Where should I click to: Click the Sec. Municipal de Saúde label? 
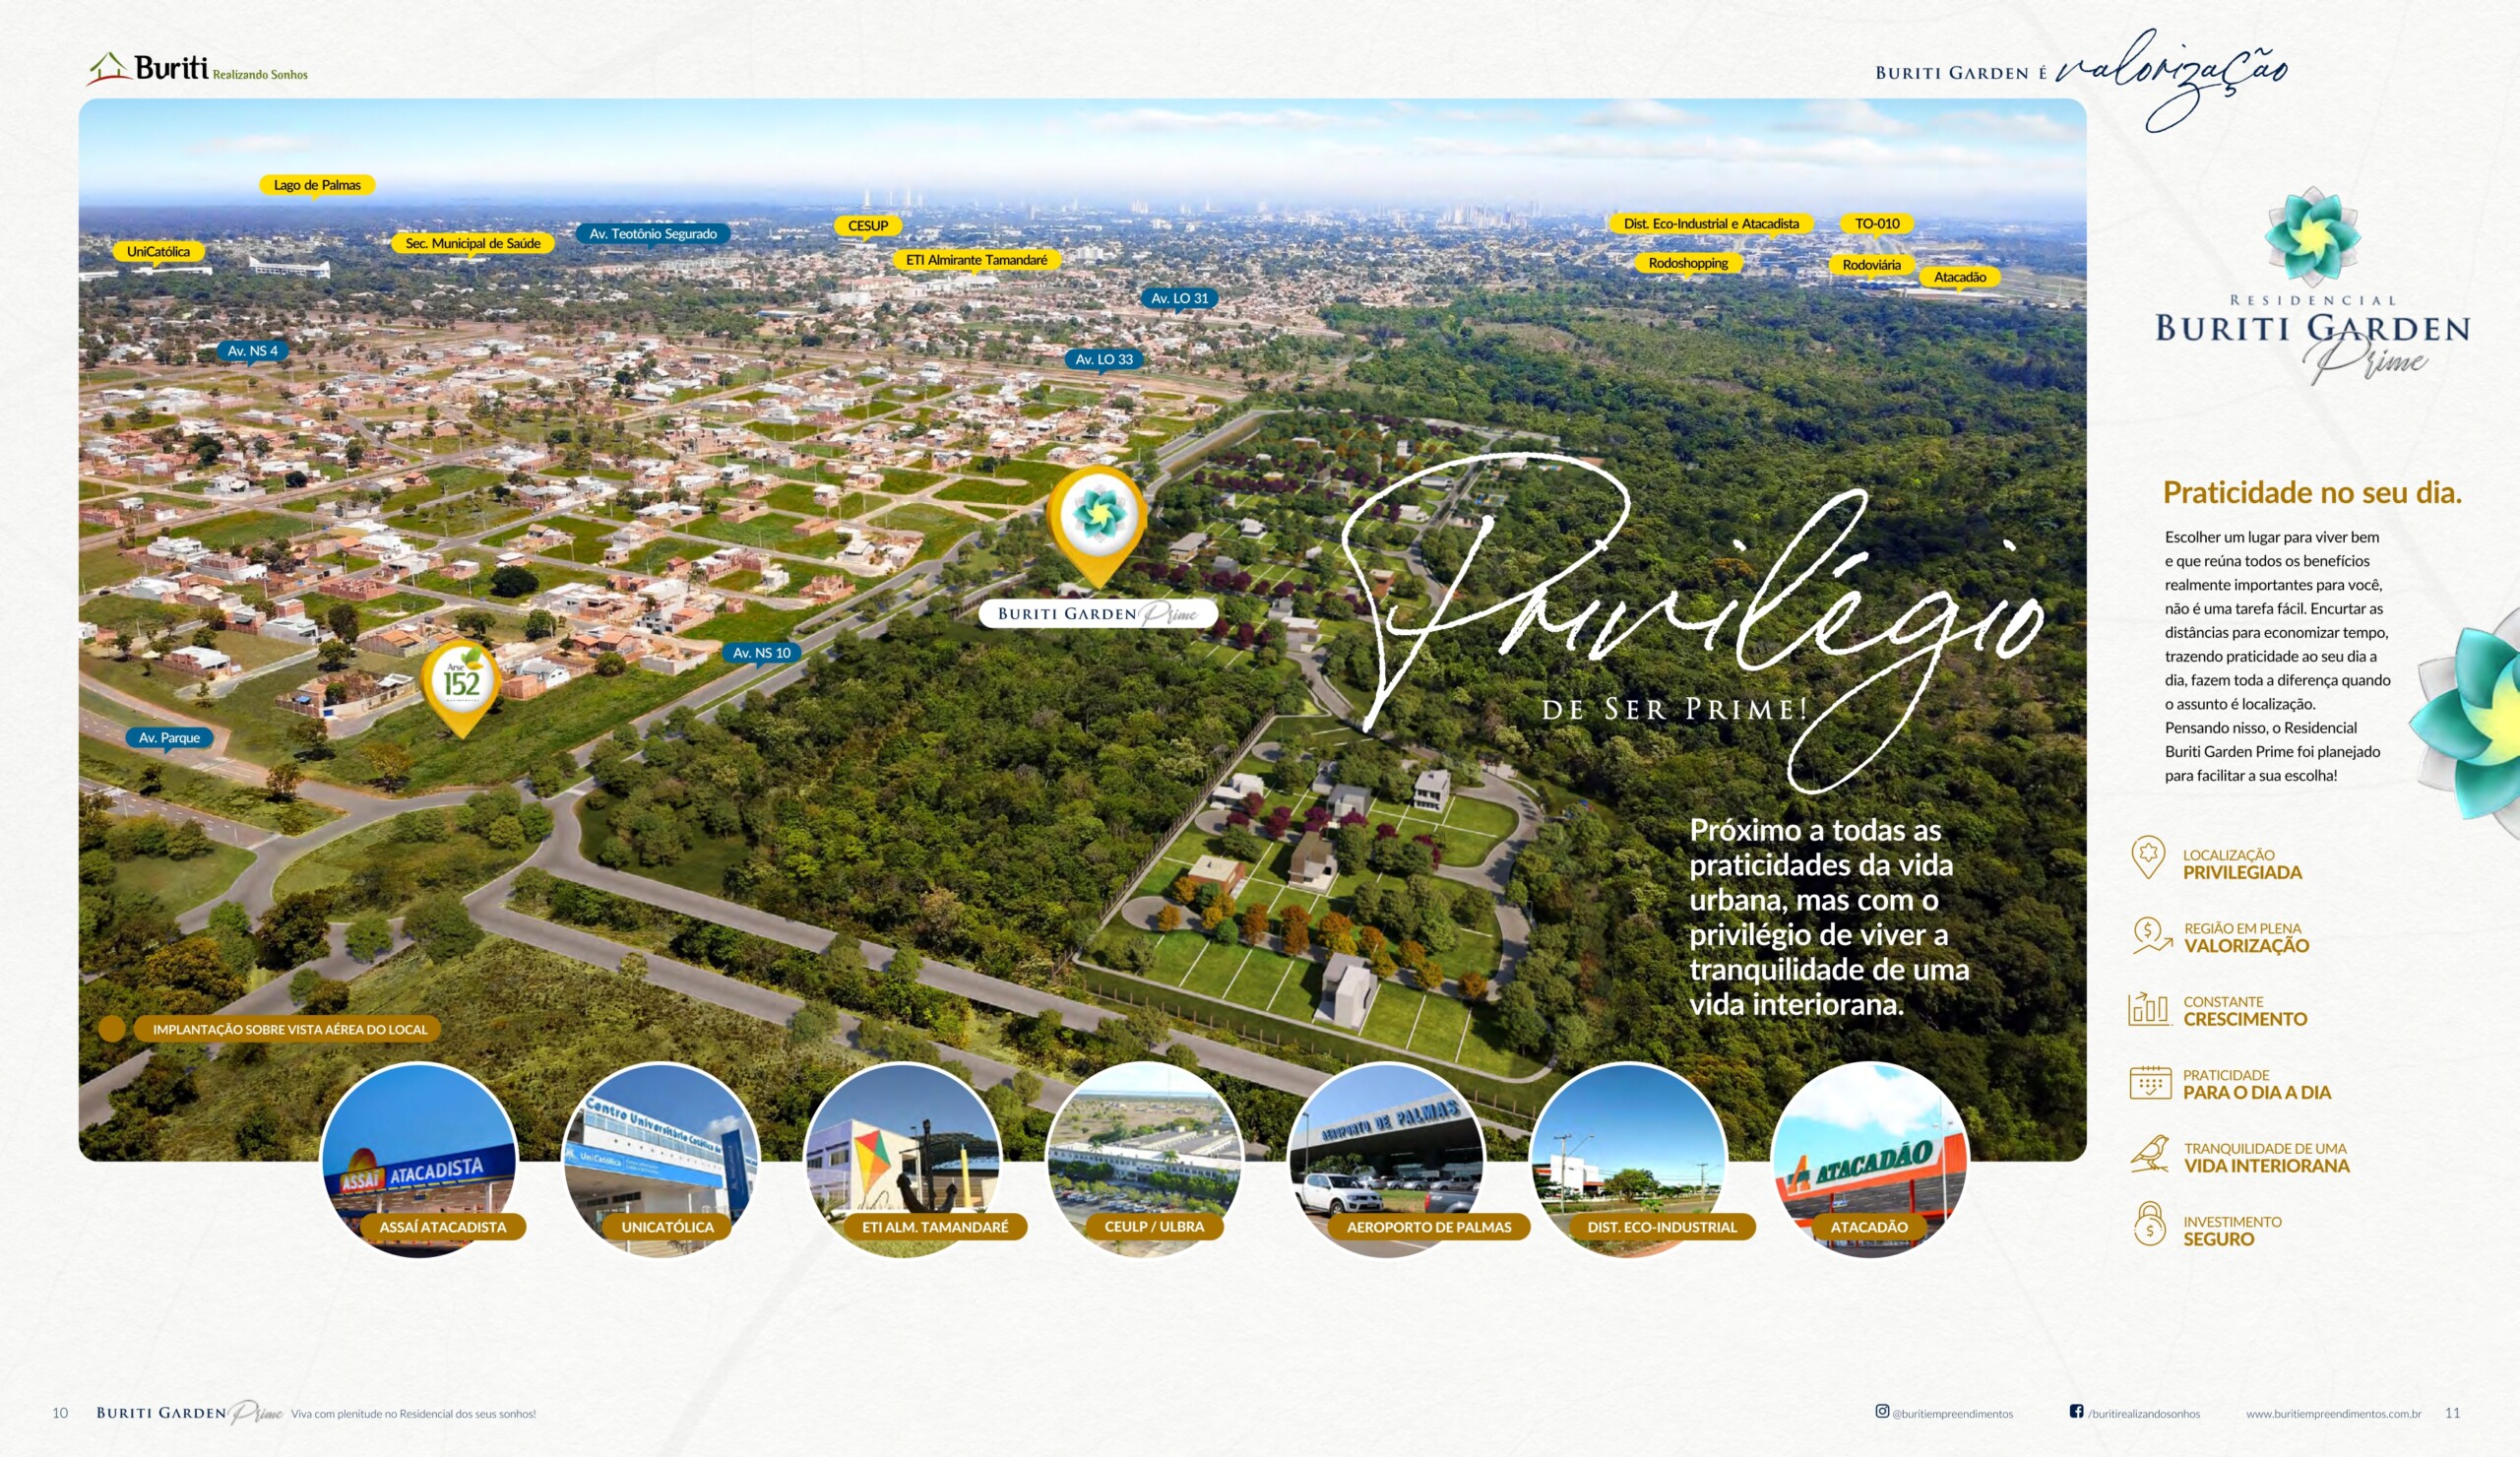coord(473,244)
